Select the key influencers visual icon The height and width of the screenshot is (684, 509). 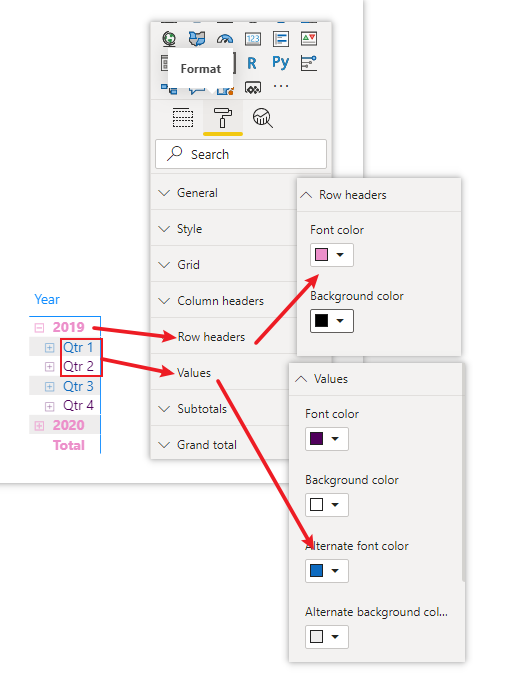point(309,63)
